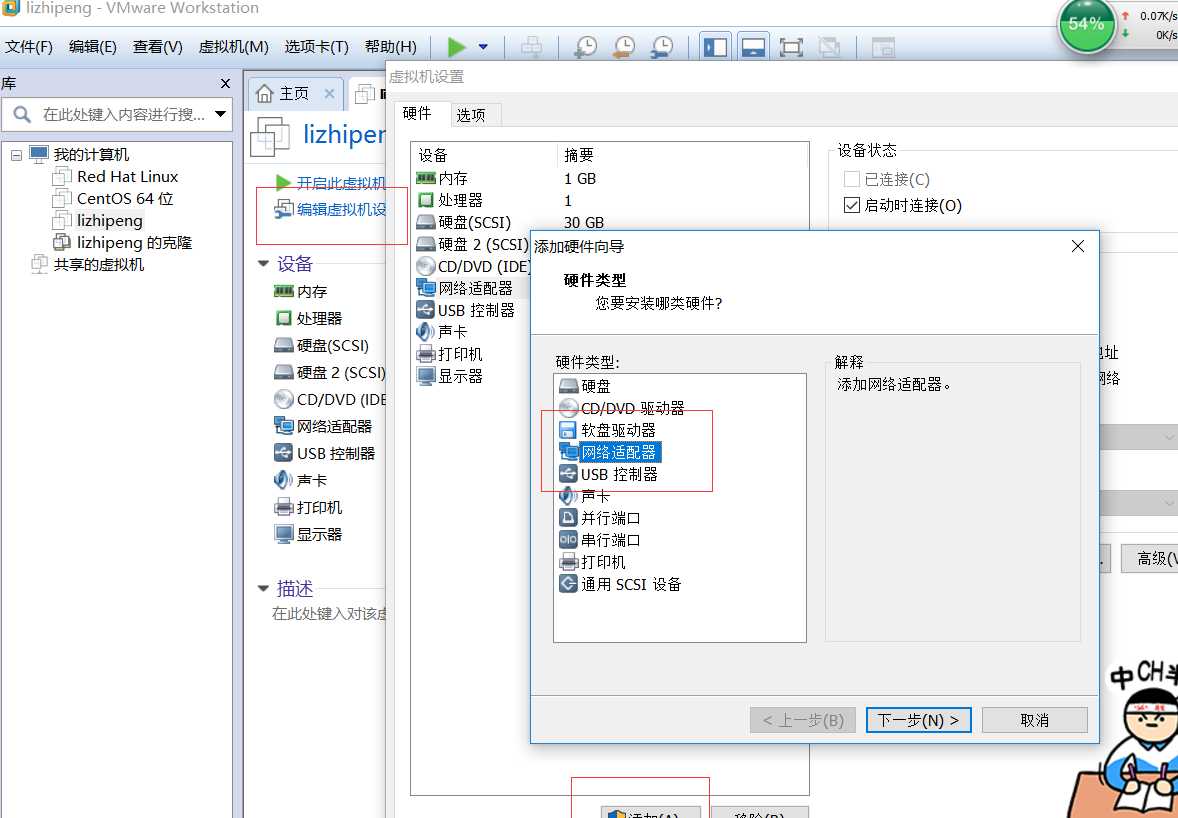1178x818 pixels.
Task: Open the 编辑(E) menu
Action: point(92,47)
